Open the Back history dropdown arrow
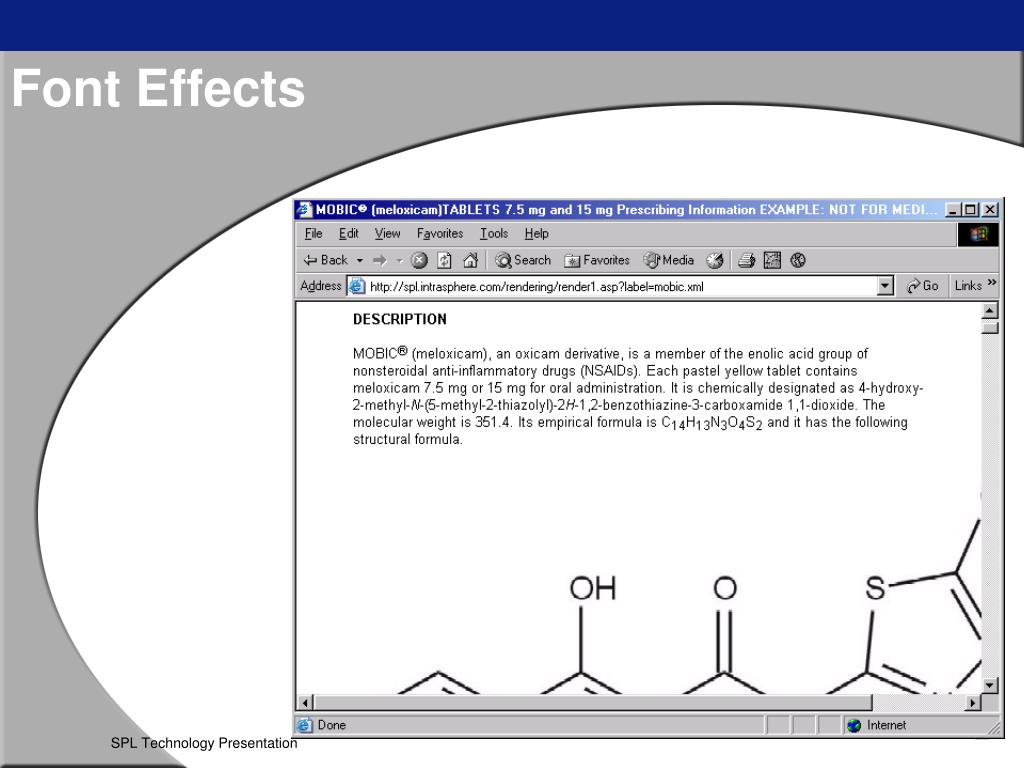 point(359,261)
